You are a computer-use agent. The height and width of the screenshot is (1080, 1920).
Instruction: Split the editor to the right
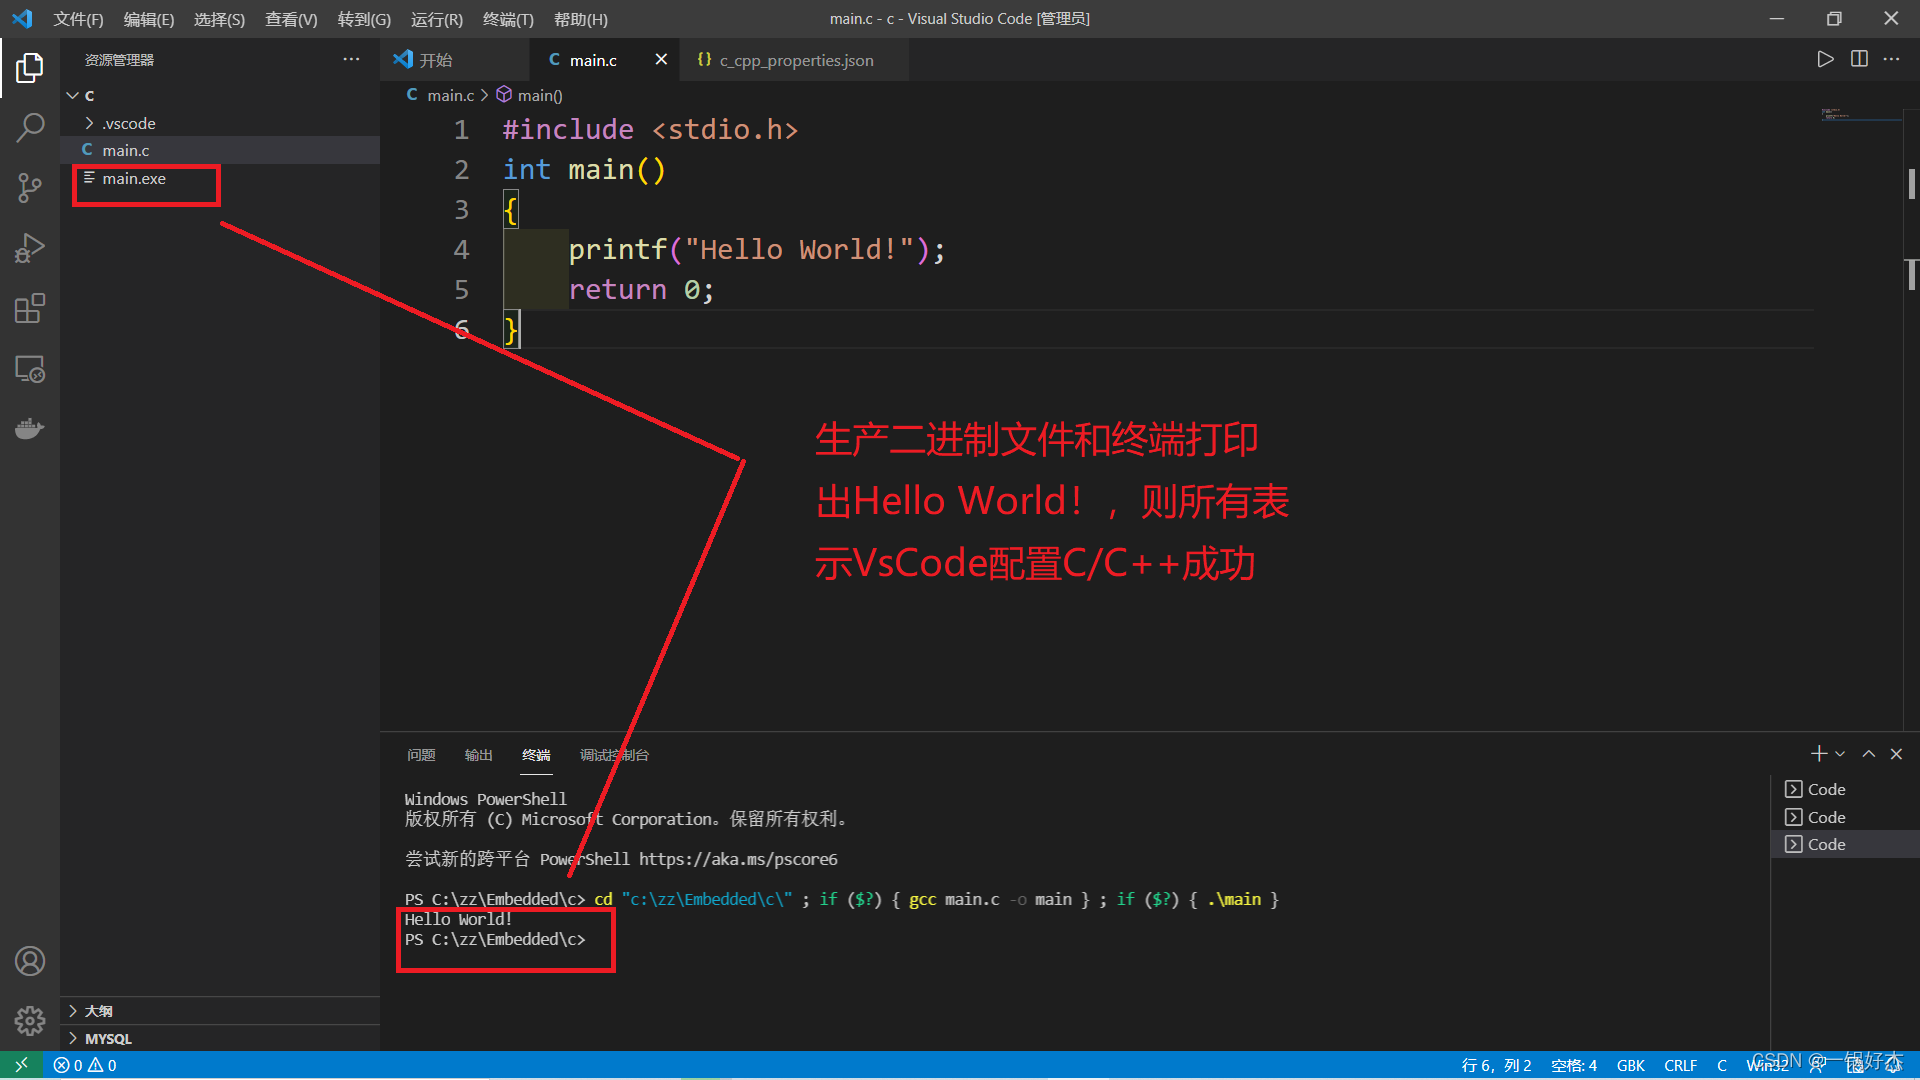coord(1859,59)
